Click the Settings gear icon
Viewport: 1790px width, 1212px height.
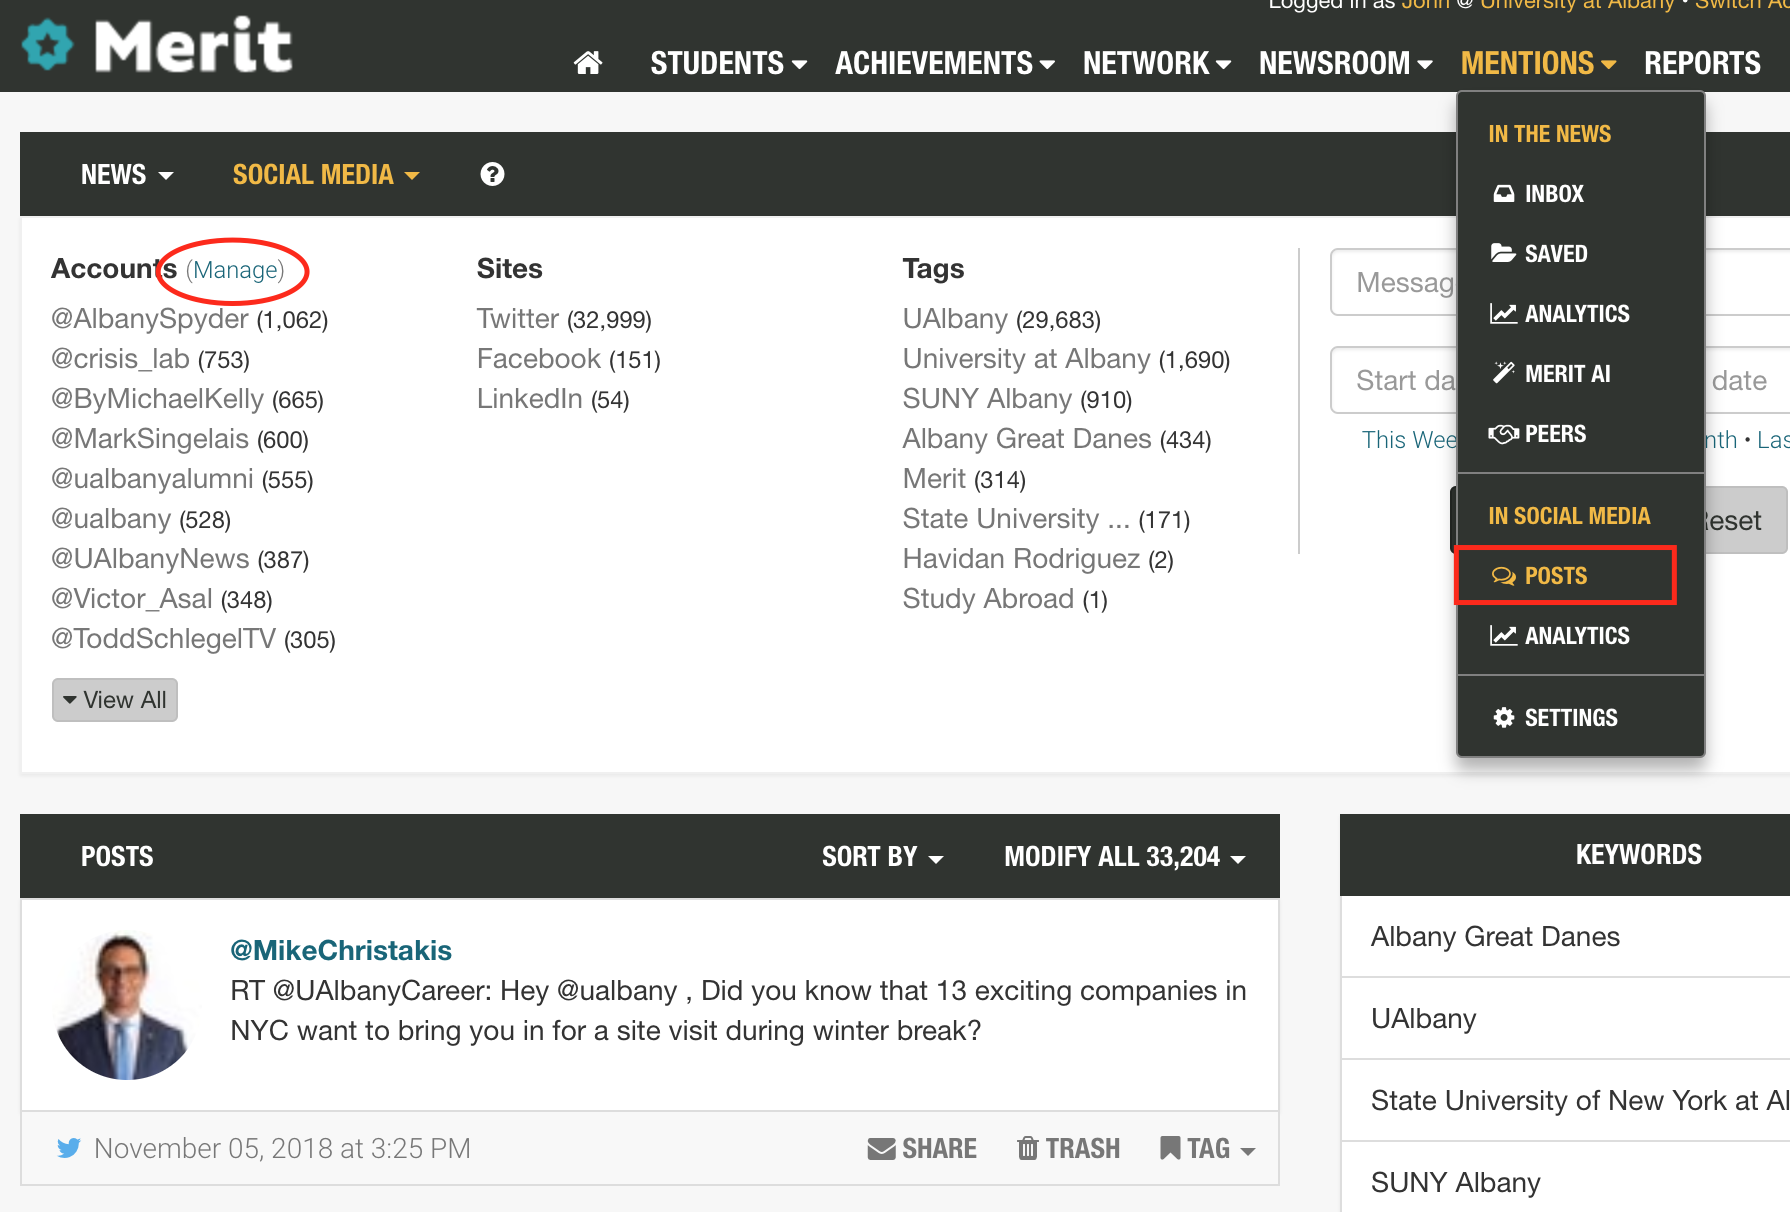(x=1503, y=717)
